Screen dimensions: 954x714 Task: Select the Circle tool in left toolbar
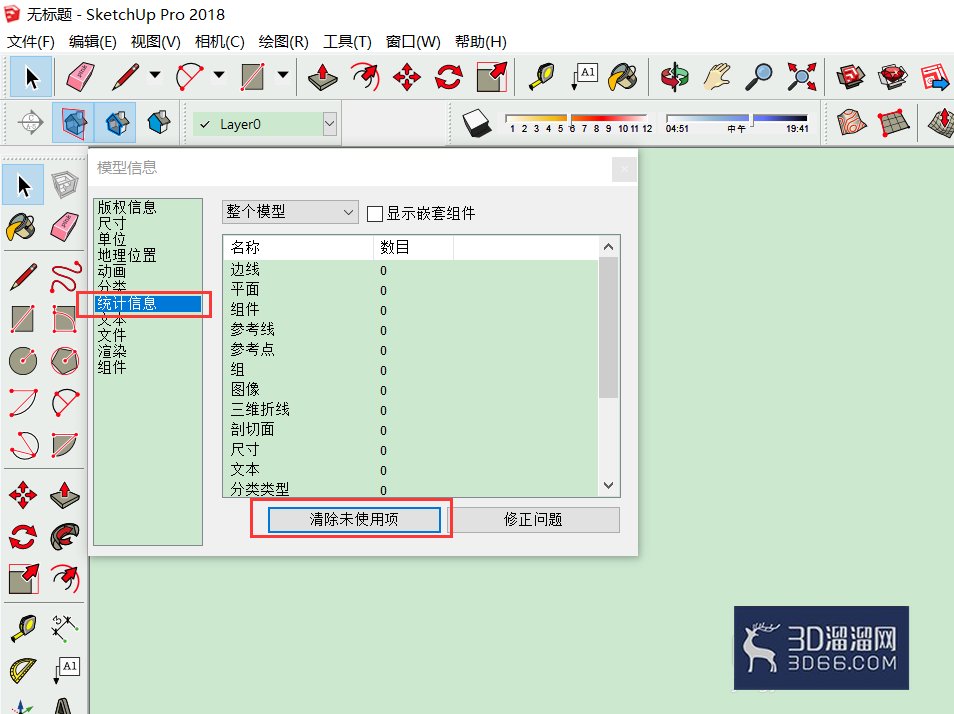pos(23,361)
